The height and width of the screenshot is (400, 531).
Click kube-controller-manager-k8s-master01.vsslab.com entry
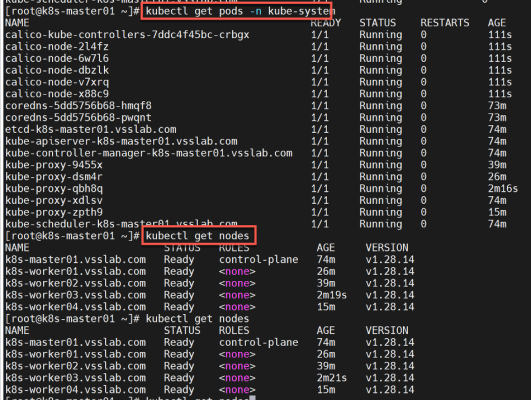(149, 153)
